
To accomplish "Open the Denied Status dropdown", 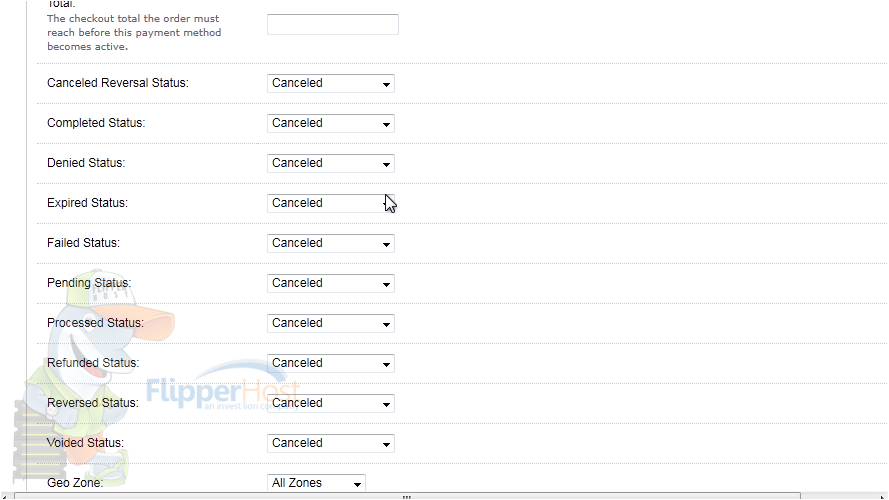I will [331, 163].
